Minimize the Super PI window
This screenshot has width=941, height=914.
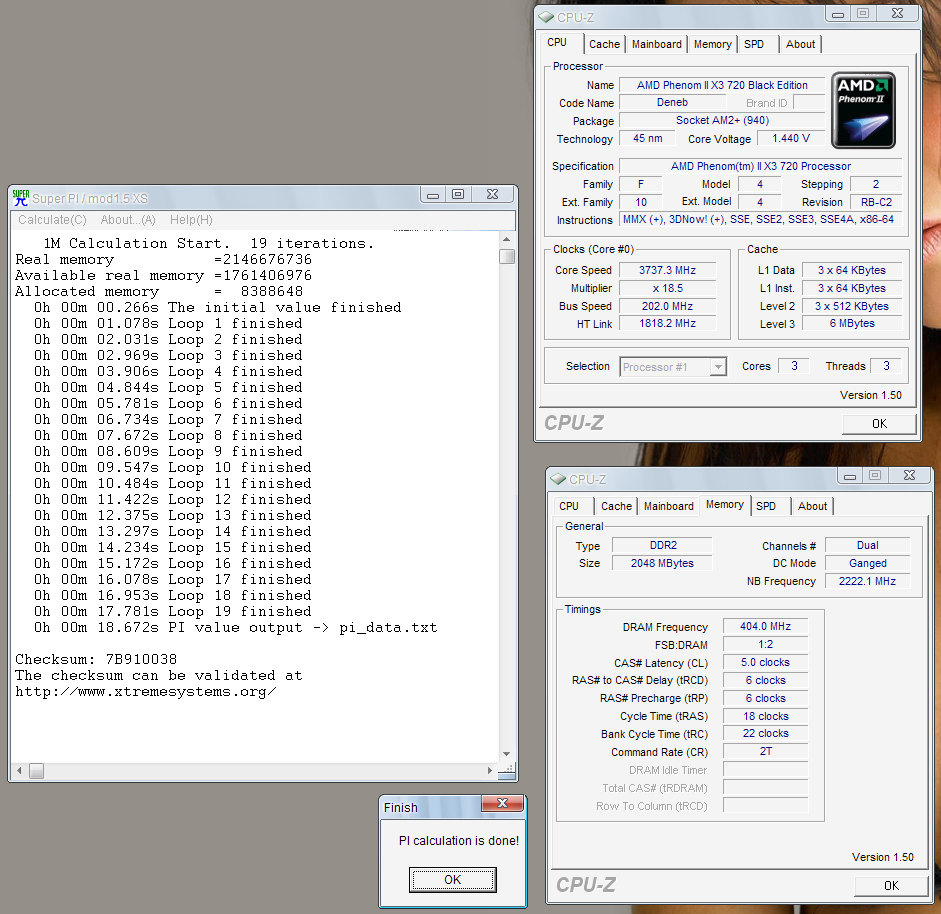click(433, 194)
